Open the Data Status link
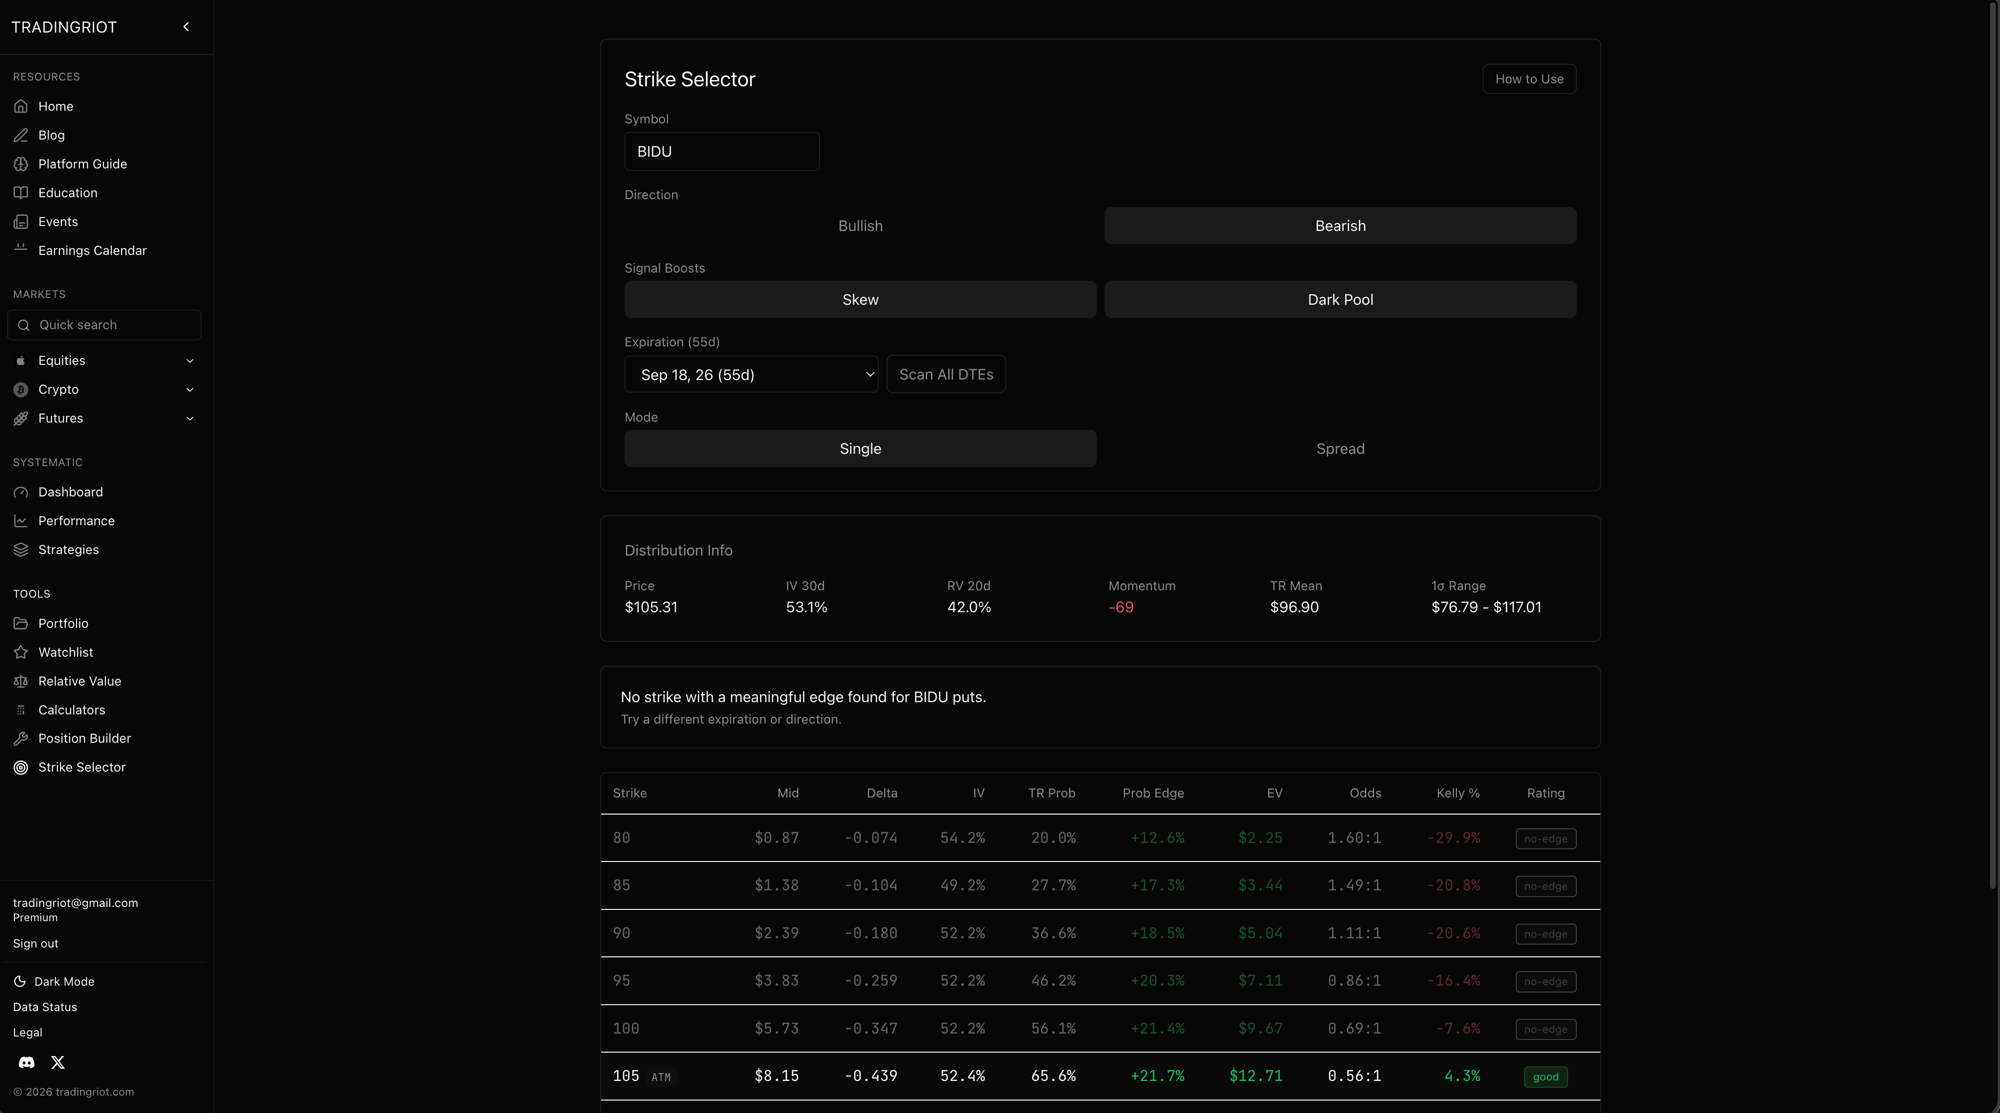The image size is (2000, 1113). click(x=45, y=1007)
